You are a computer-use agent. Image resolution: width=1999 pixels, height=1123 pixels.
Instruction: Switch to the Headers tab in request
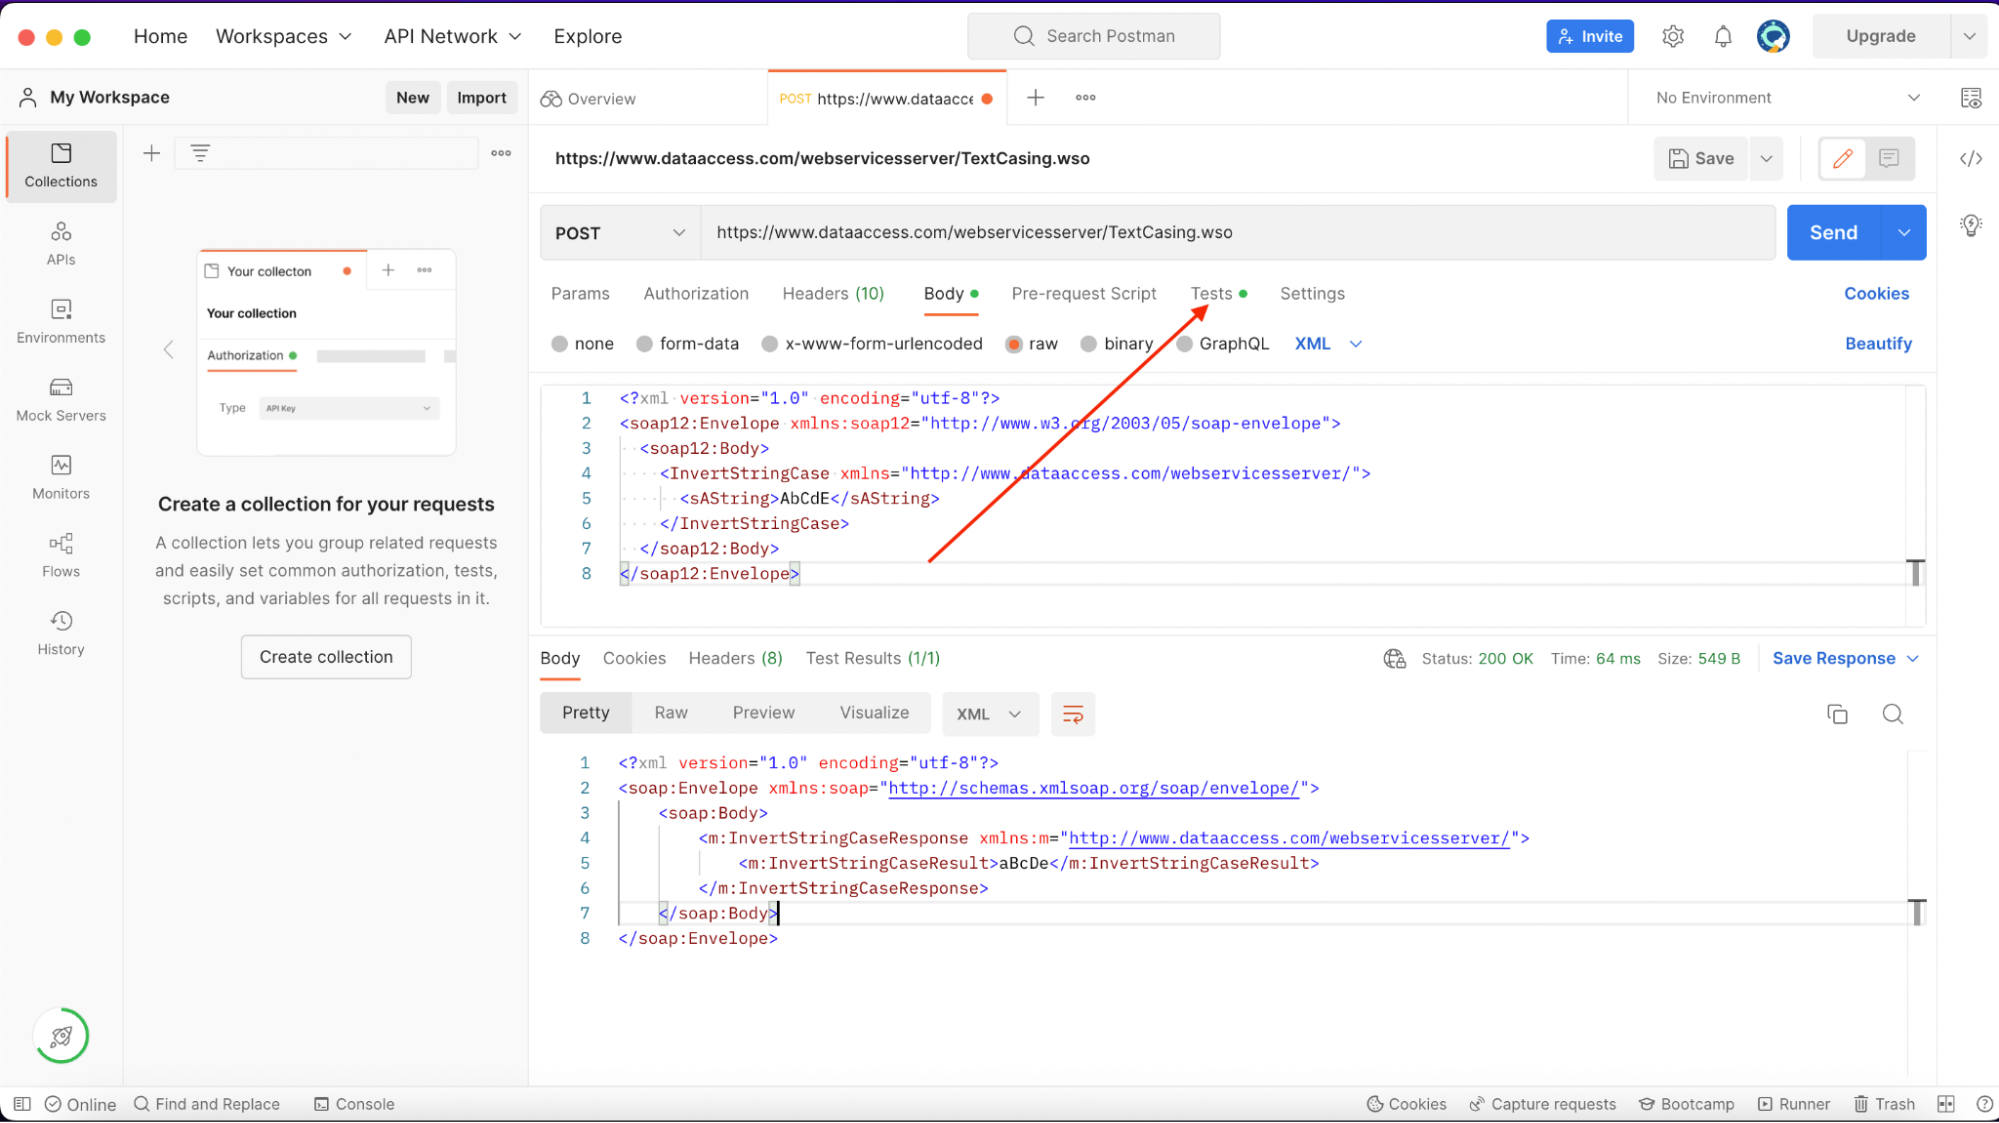click(831, 292)
